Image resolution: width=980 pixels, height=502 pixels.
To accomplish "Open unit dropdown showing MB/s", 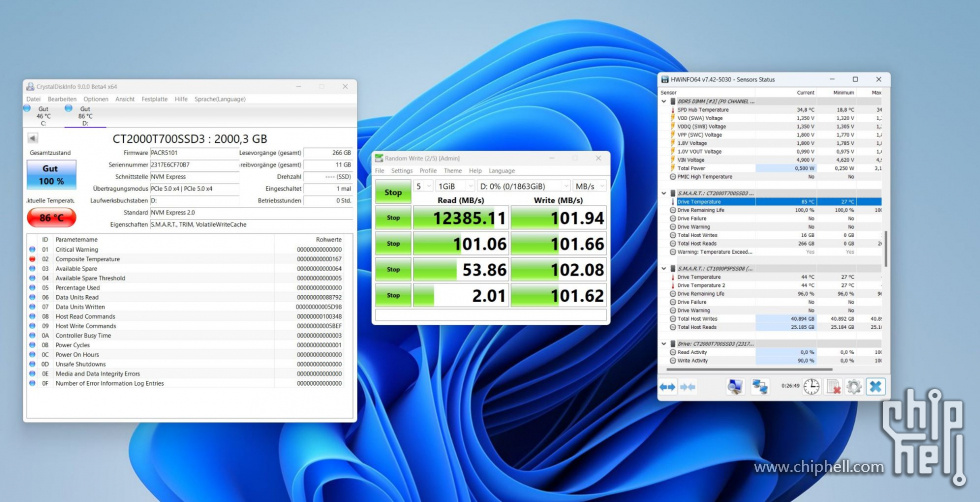I will [589, 186].
